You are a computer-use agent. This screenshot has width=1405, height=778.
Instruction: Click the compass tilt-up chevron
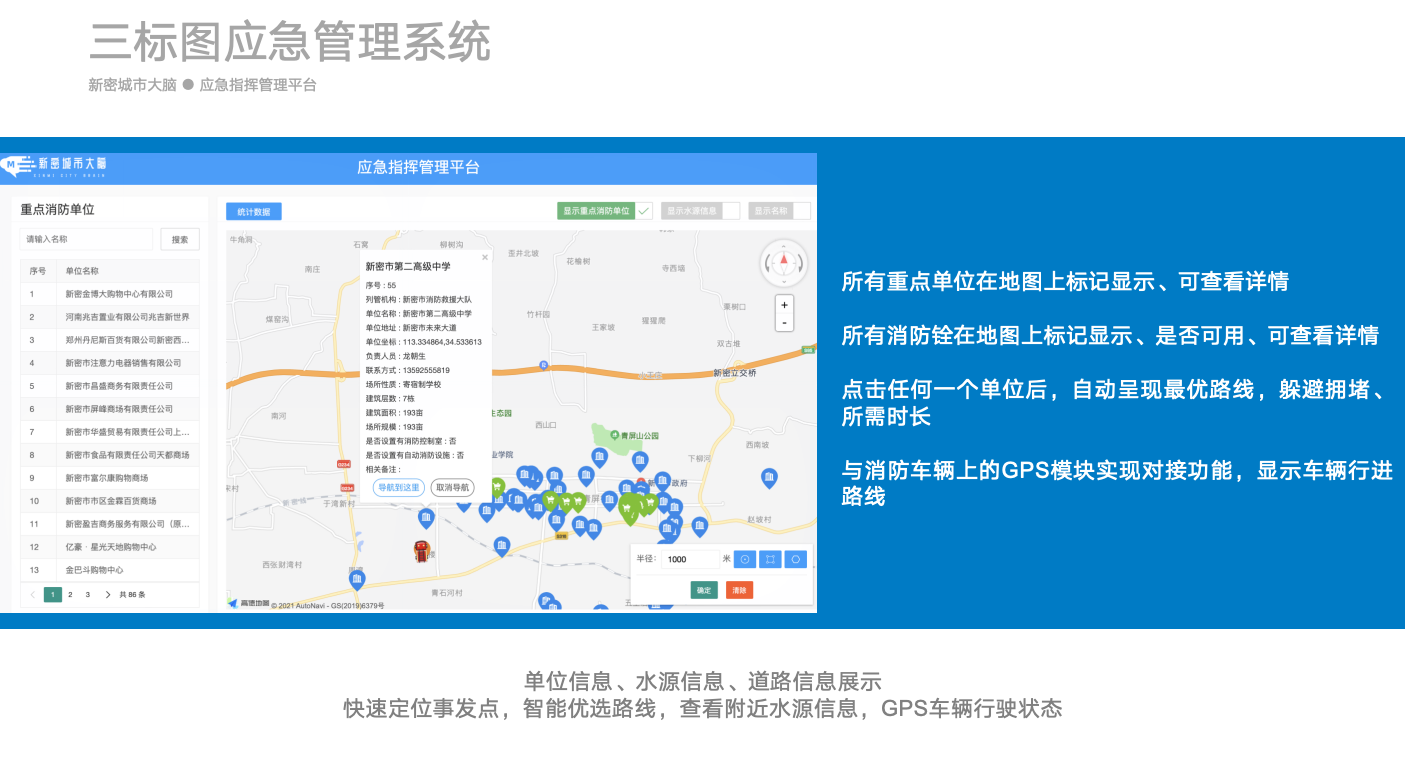[784, 246]
